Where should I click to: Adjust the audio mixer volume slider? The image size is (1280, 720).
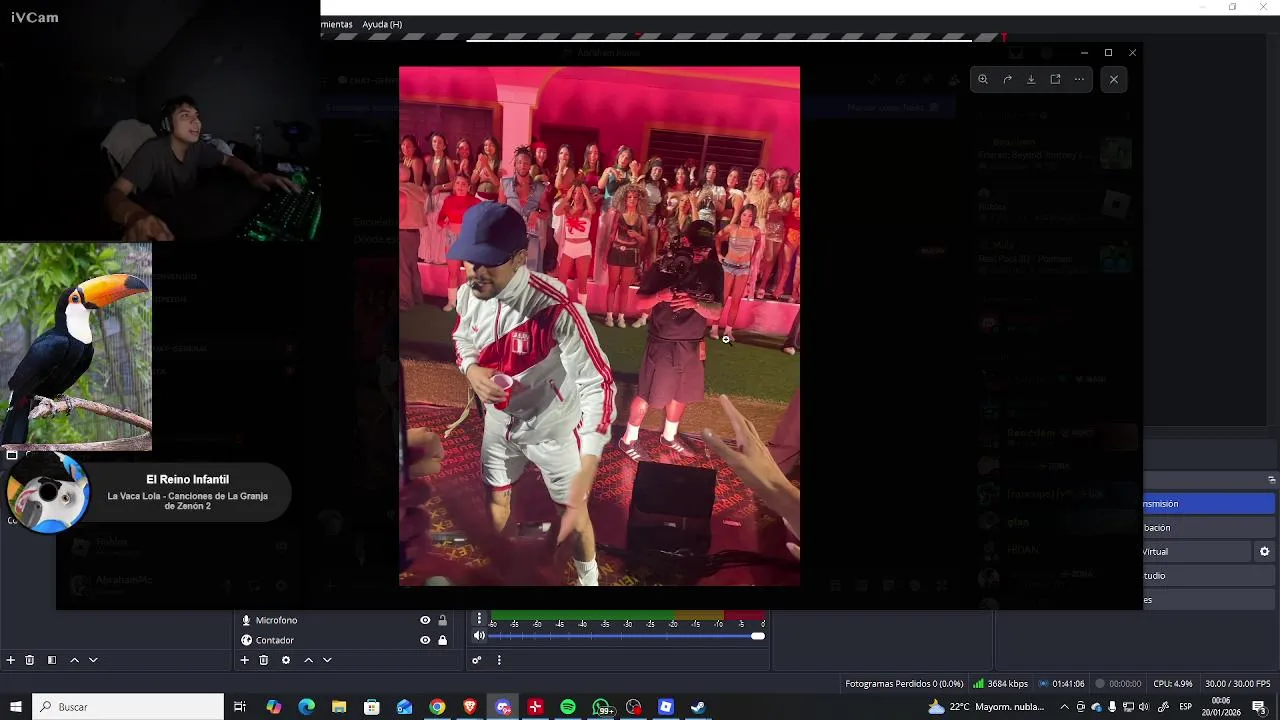click(x=627, y=636)
